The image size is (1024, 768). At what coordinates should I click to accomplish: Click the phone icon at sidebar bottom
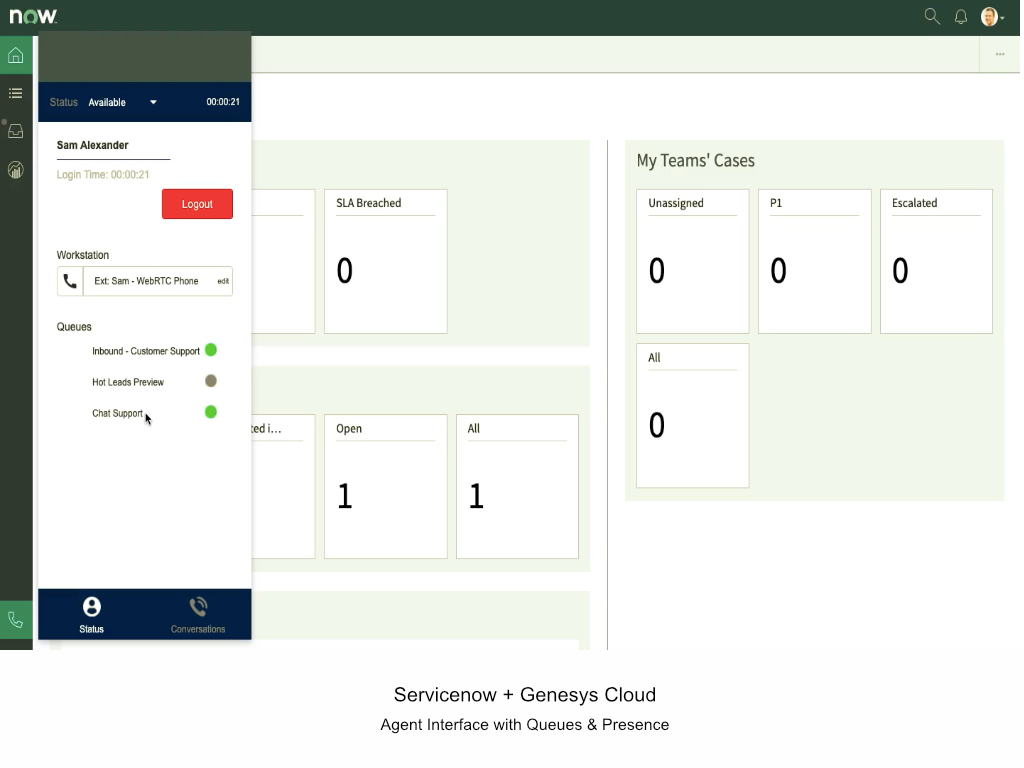[16, 620]
